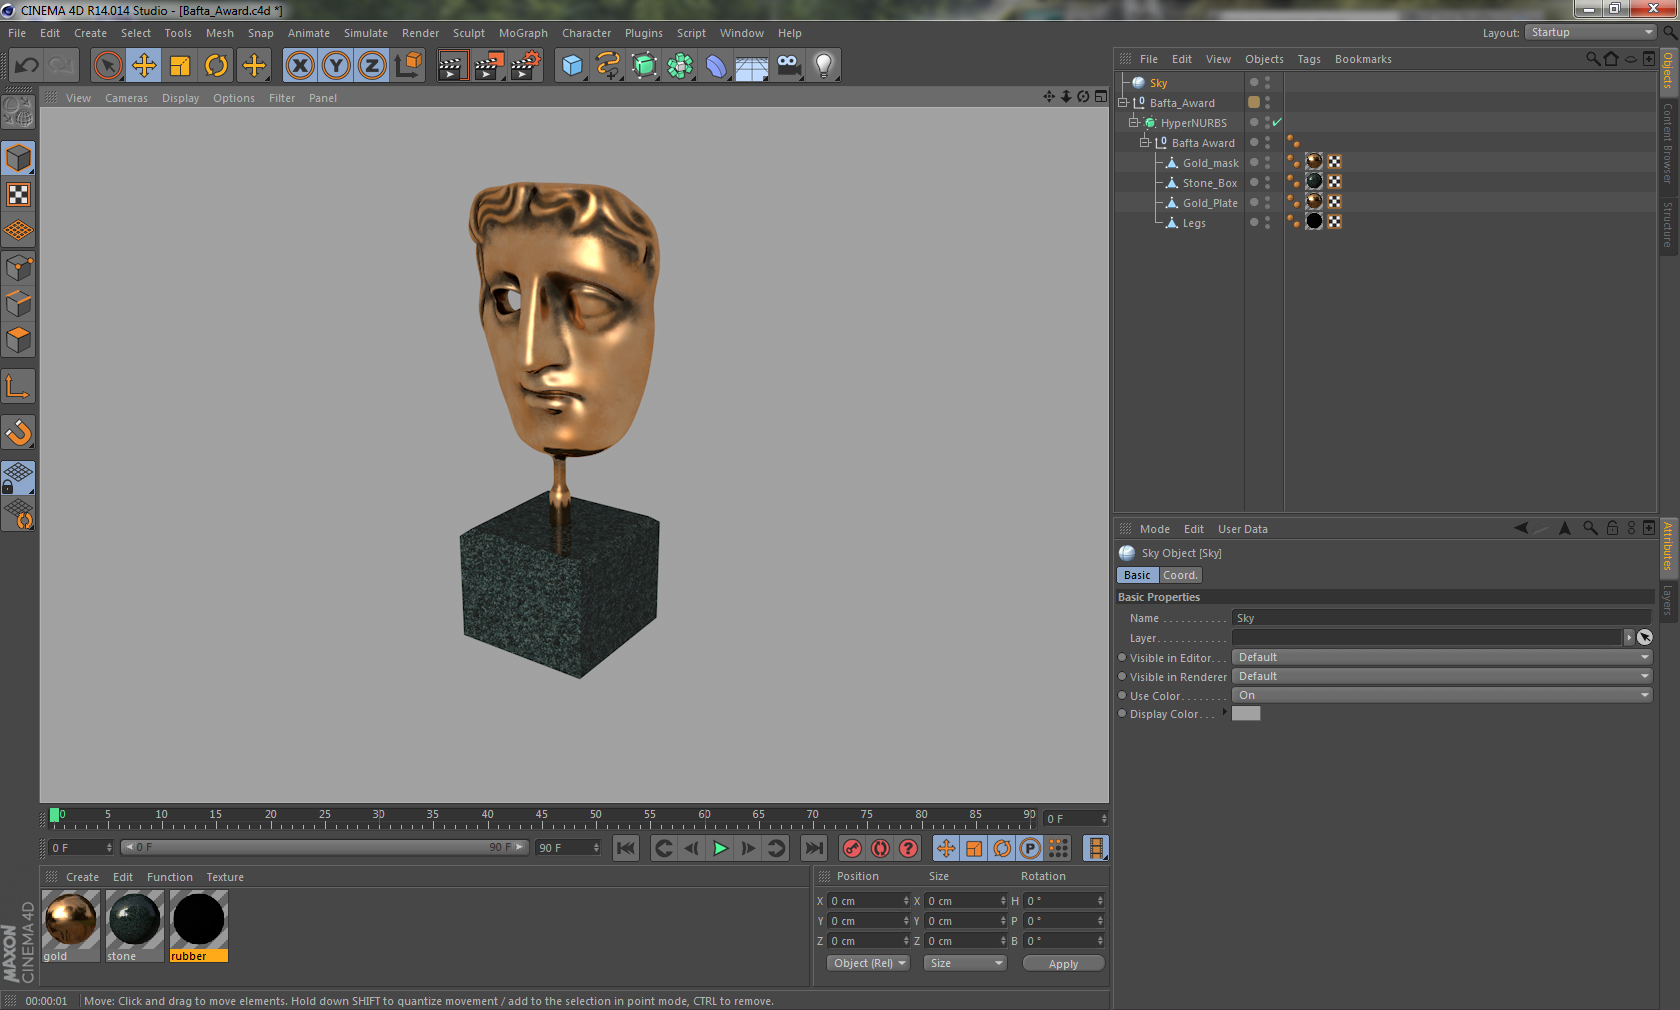Select the stone material thumbnail
Image resolution: width=1680 pixels, height=1010 pixels.
click(135, 920)
